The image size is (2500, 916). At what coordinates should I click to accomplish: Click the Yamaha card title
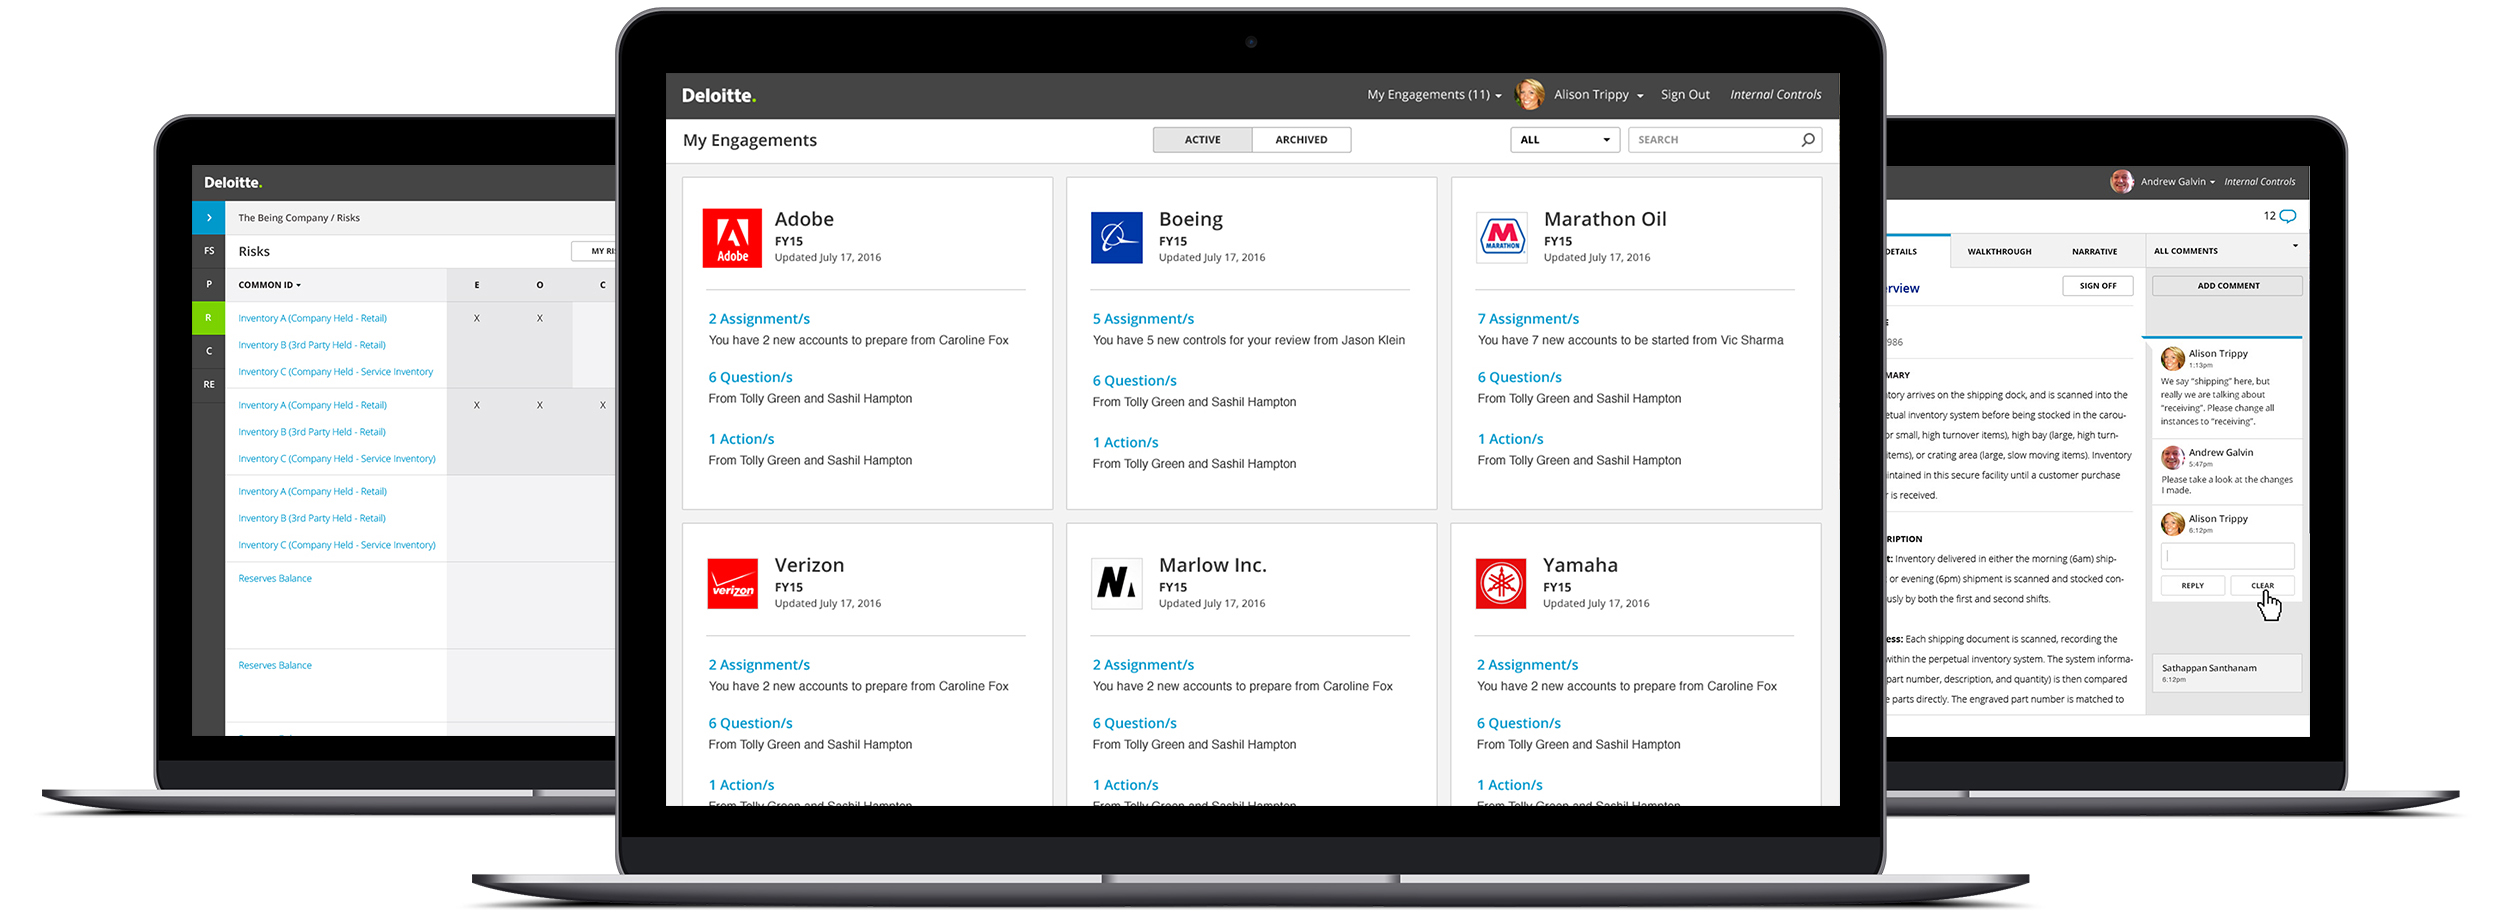pos(1579,565)
